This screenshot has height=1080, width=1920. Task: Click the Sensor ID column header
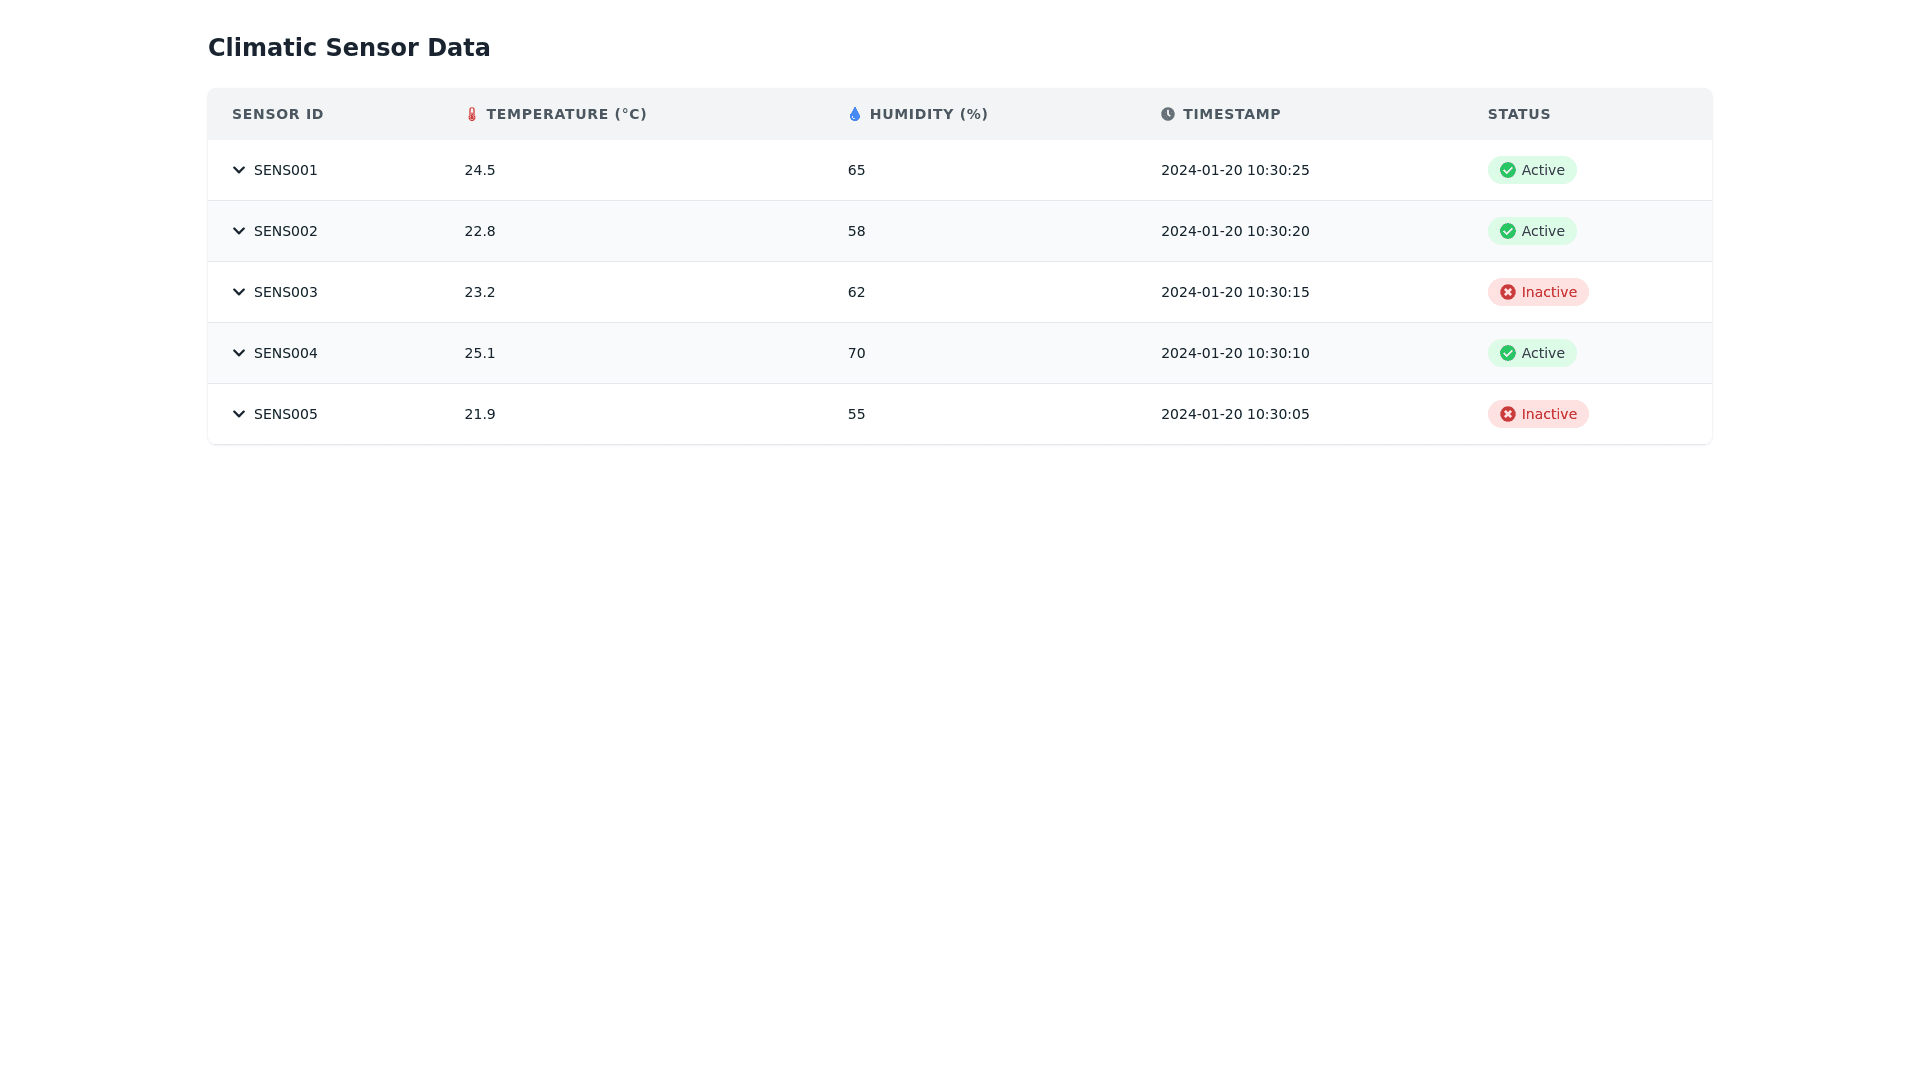click(278, 114)
